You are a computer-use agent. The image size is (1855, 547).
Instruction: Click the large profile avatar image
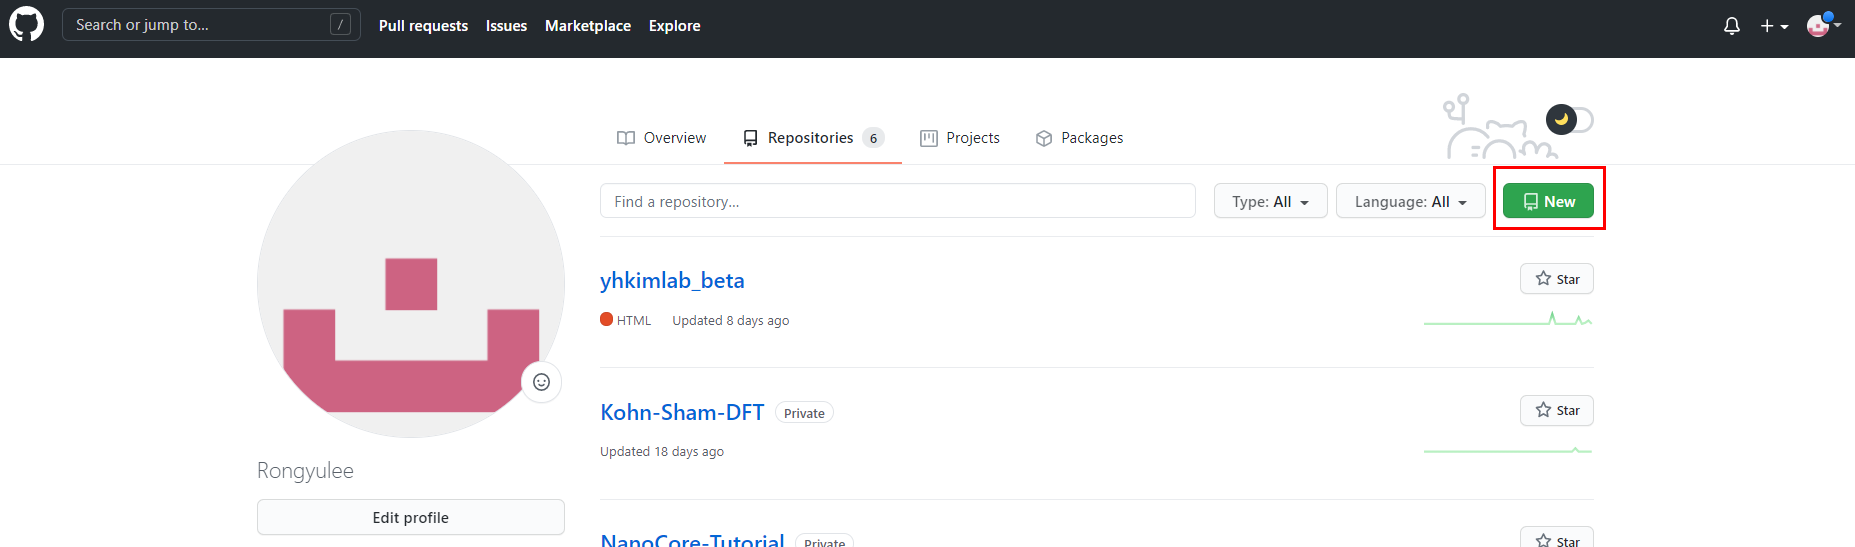tap(410, 284)
